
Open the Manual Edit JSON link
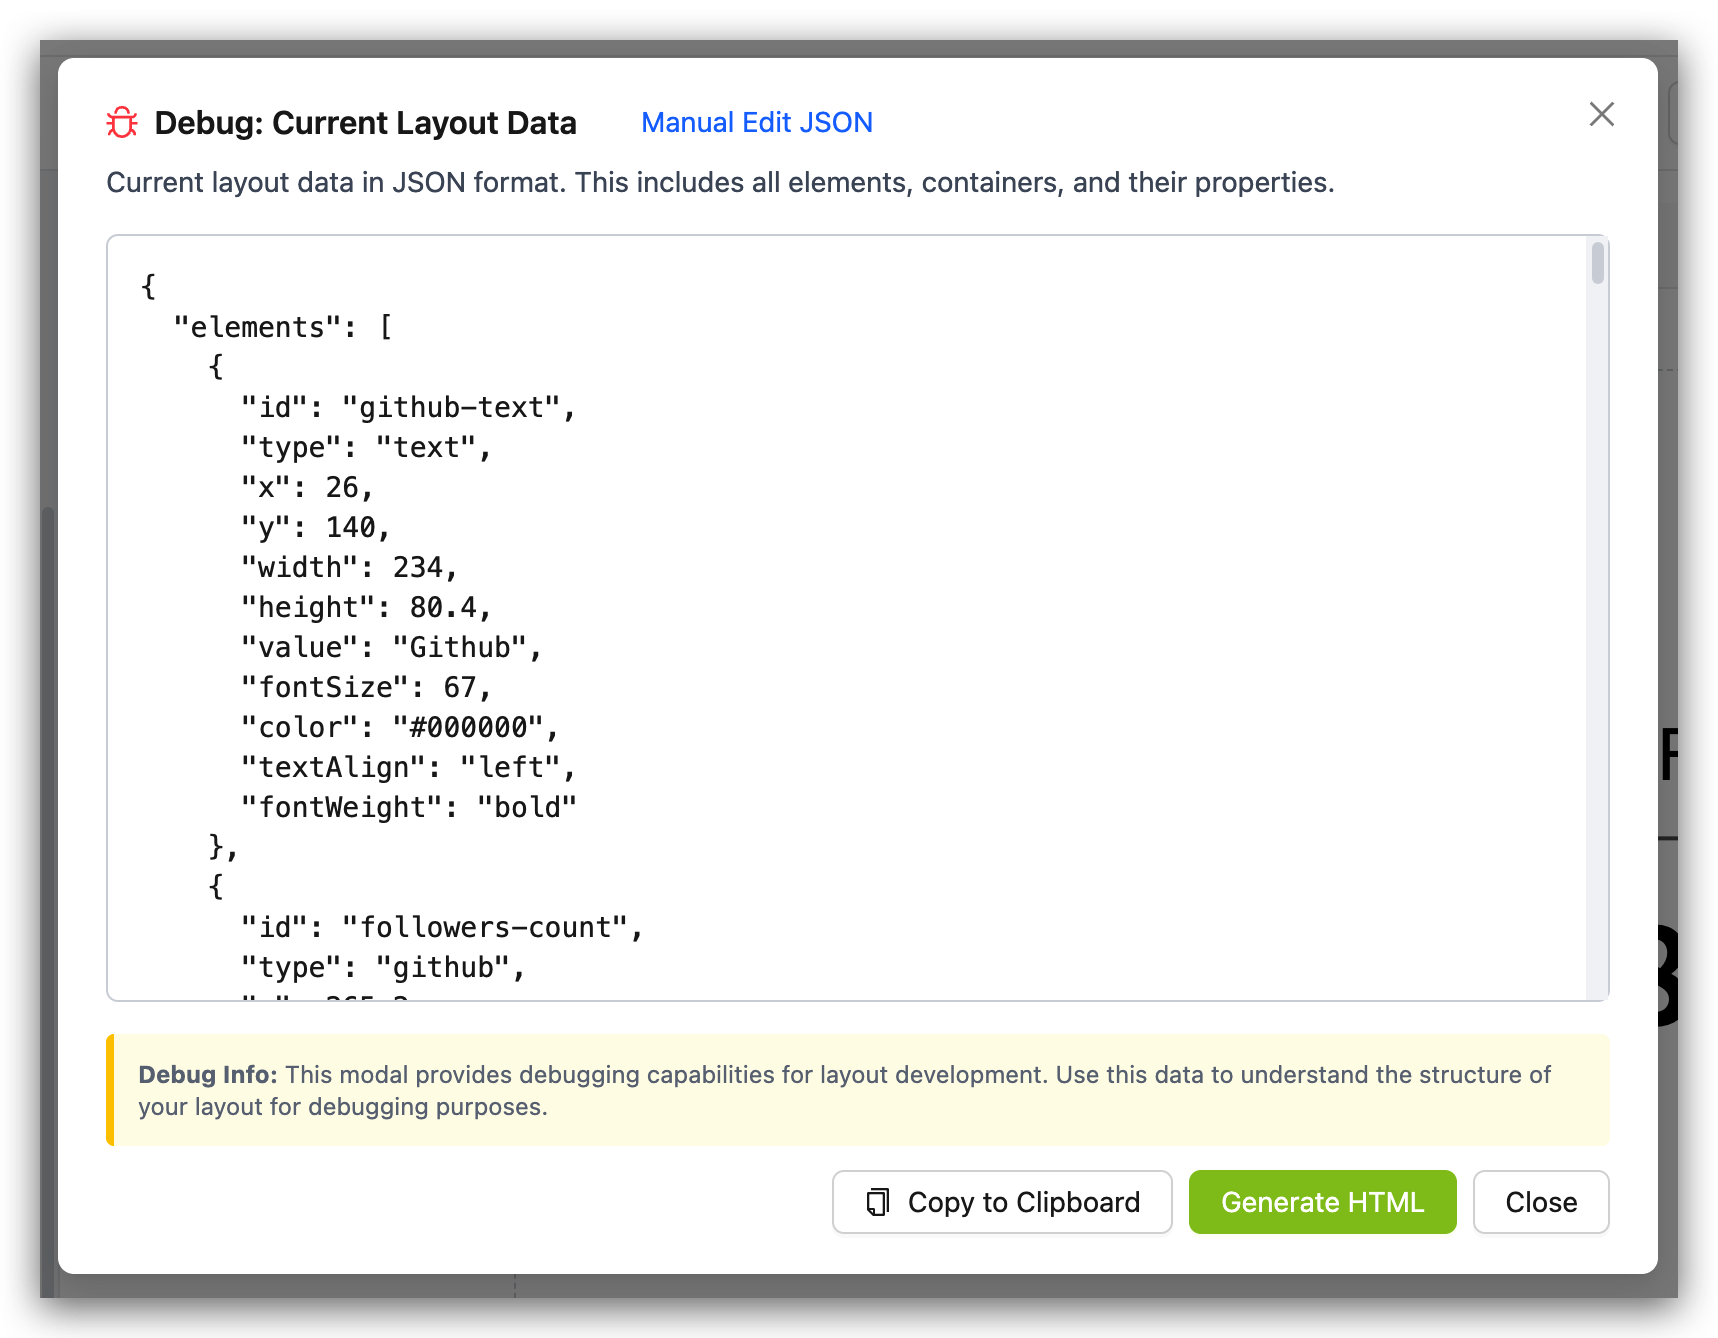point(756,123)
